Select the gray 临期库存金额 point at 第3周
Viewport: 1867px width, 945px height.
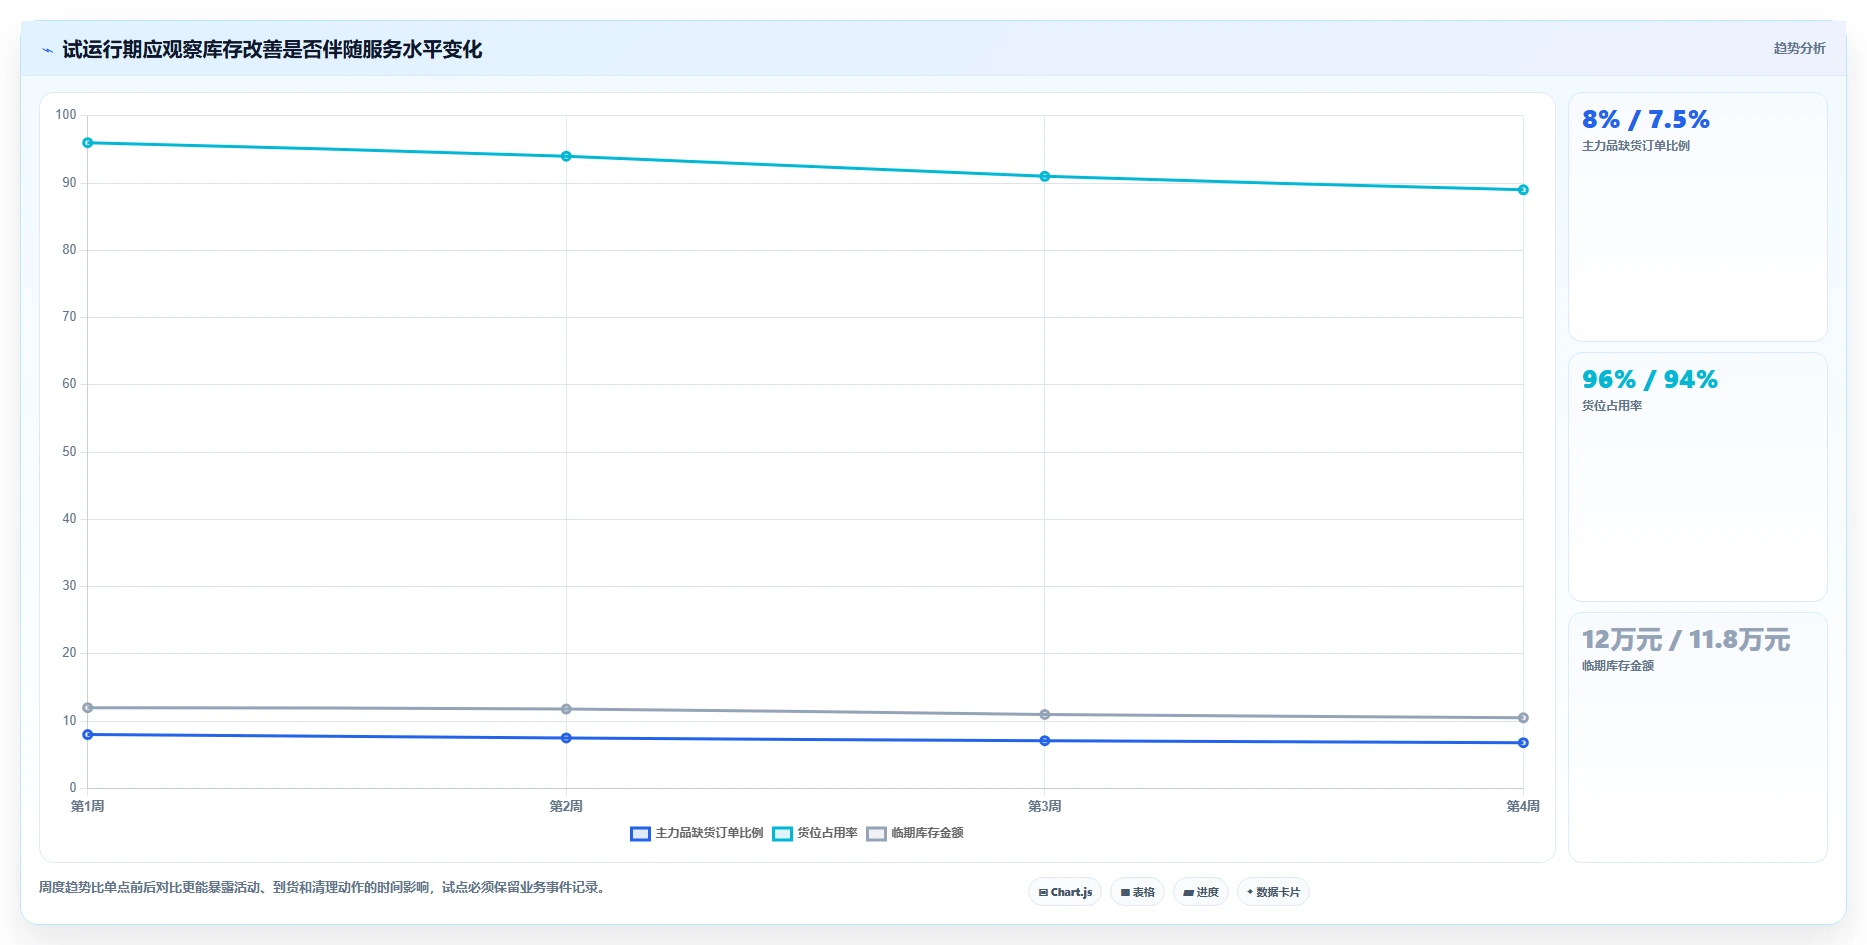(1045, 715)
